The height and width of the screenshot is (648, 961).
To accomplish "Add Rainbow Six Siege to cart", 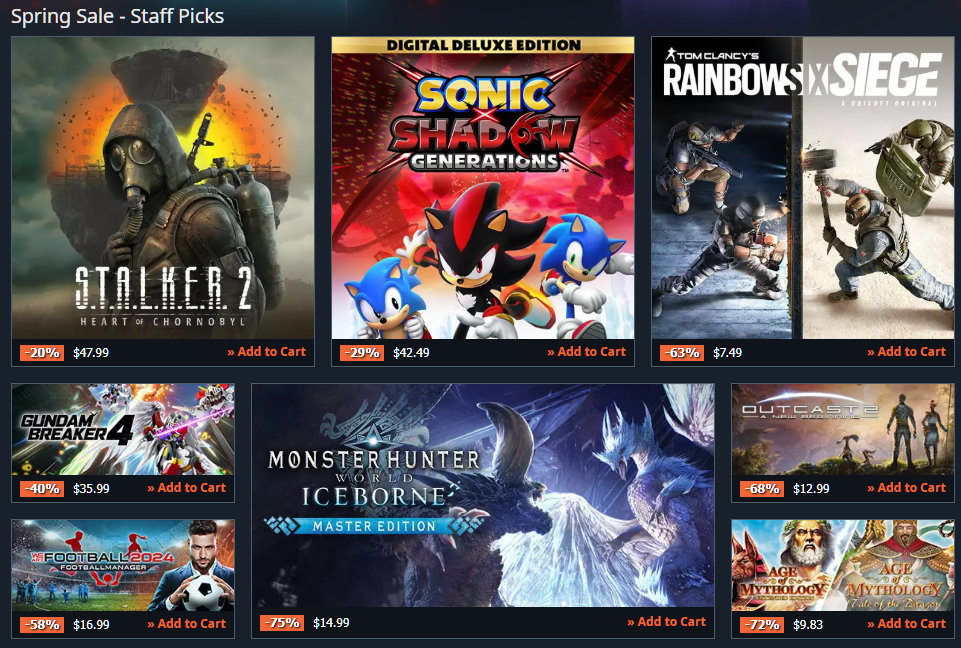I will click(906, 352).
